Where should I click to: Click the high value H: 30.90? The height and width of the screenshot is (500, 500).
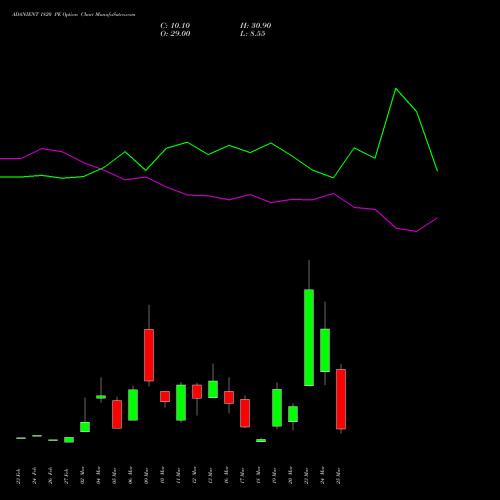255,26
